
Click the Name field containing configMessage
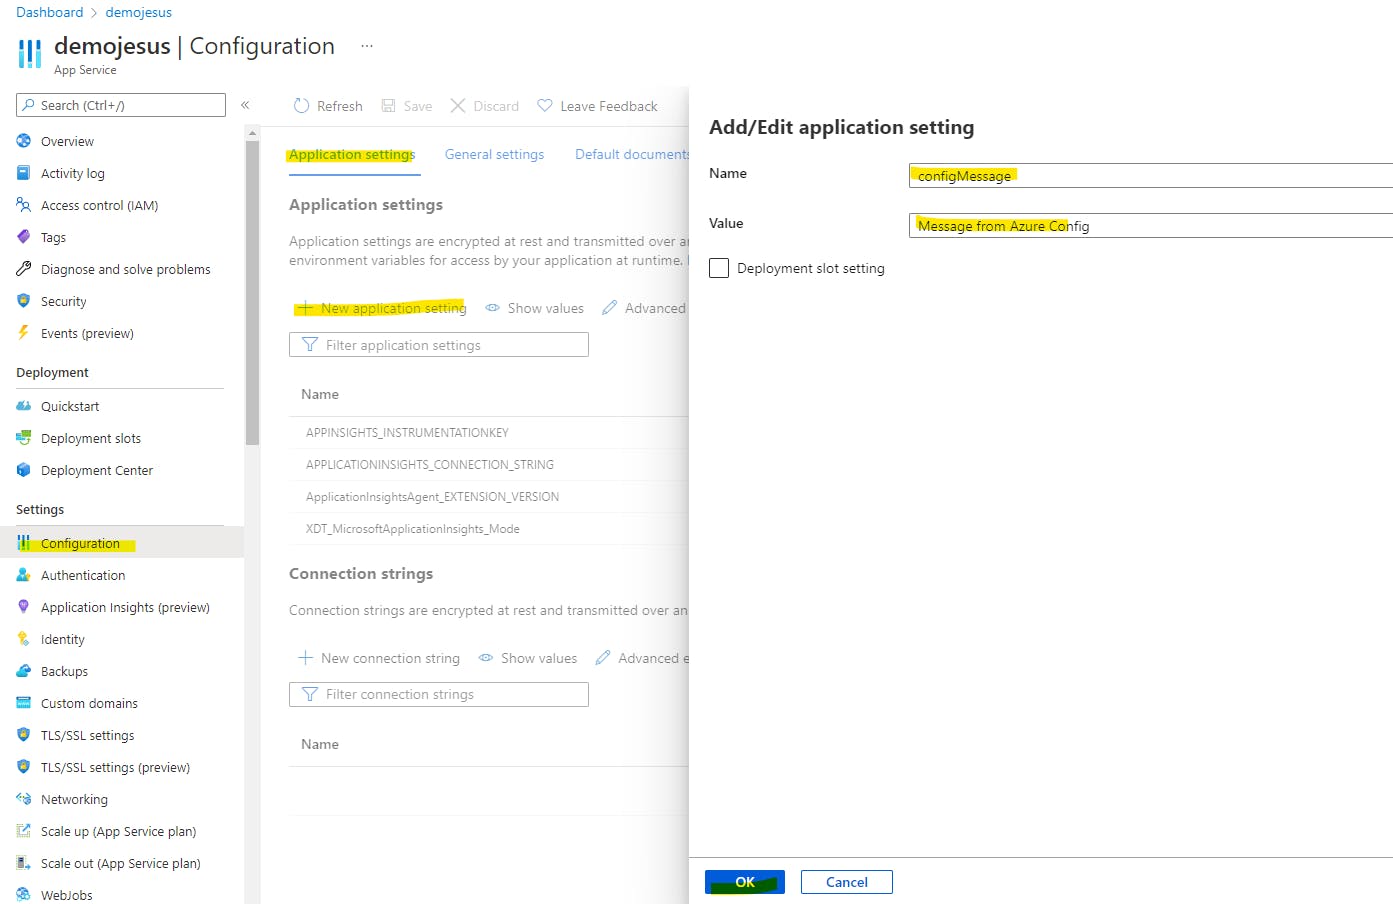[x=1151, y=175]
